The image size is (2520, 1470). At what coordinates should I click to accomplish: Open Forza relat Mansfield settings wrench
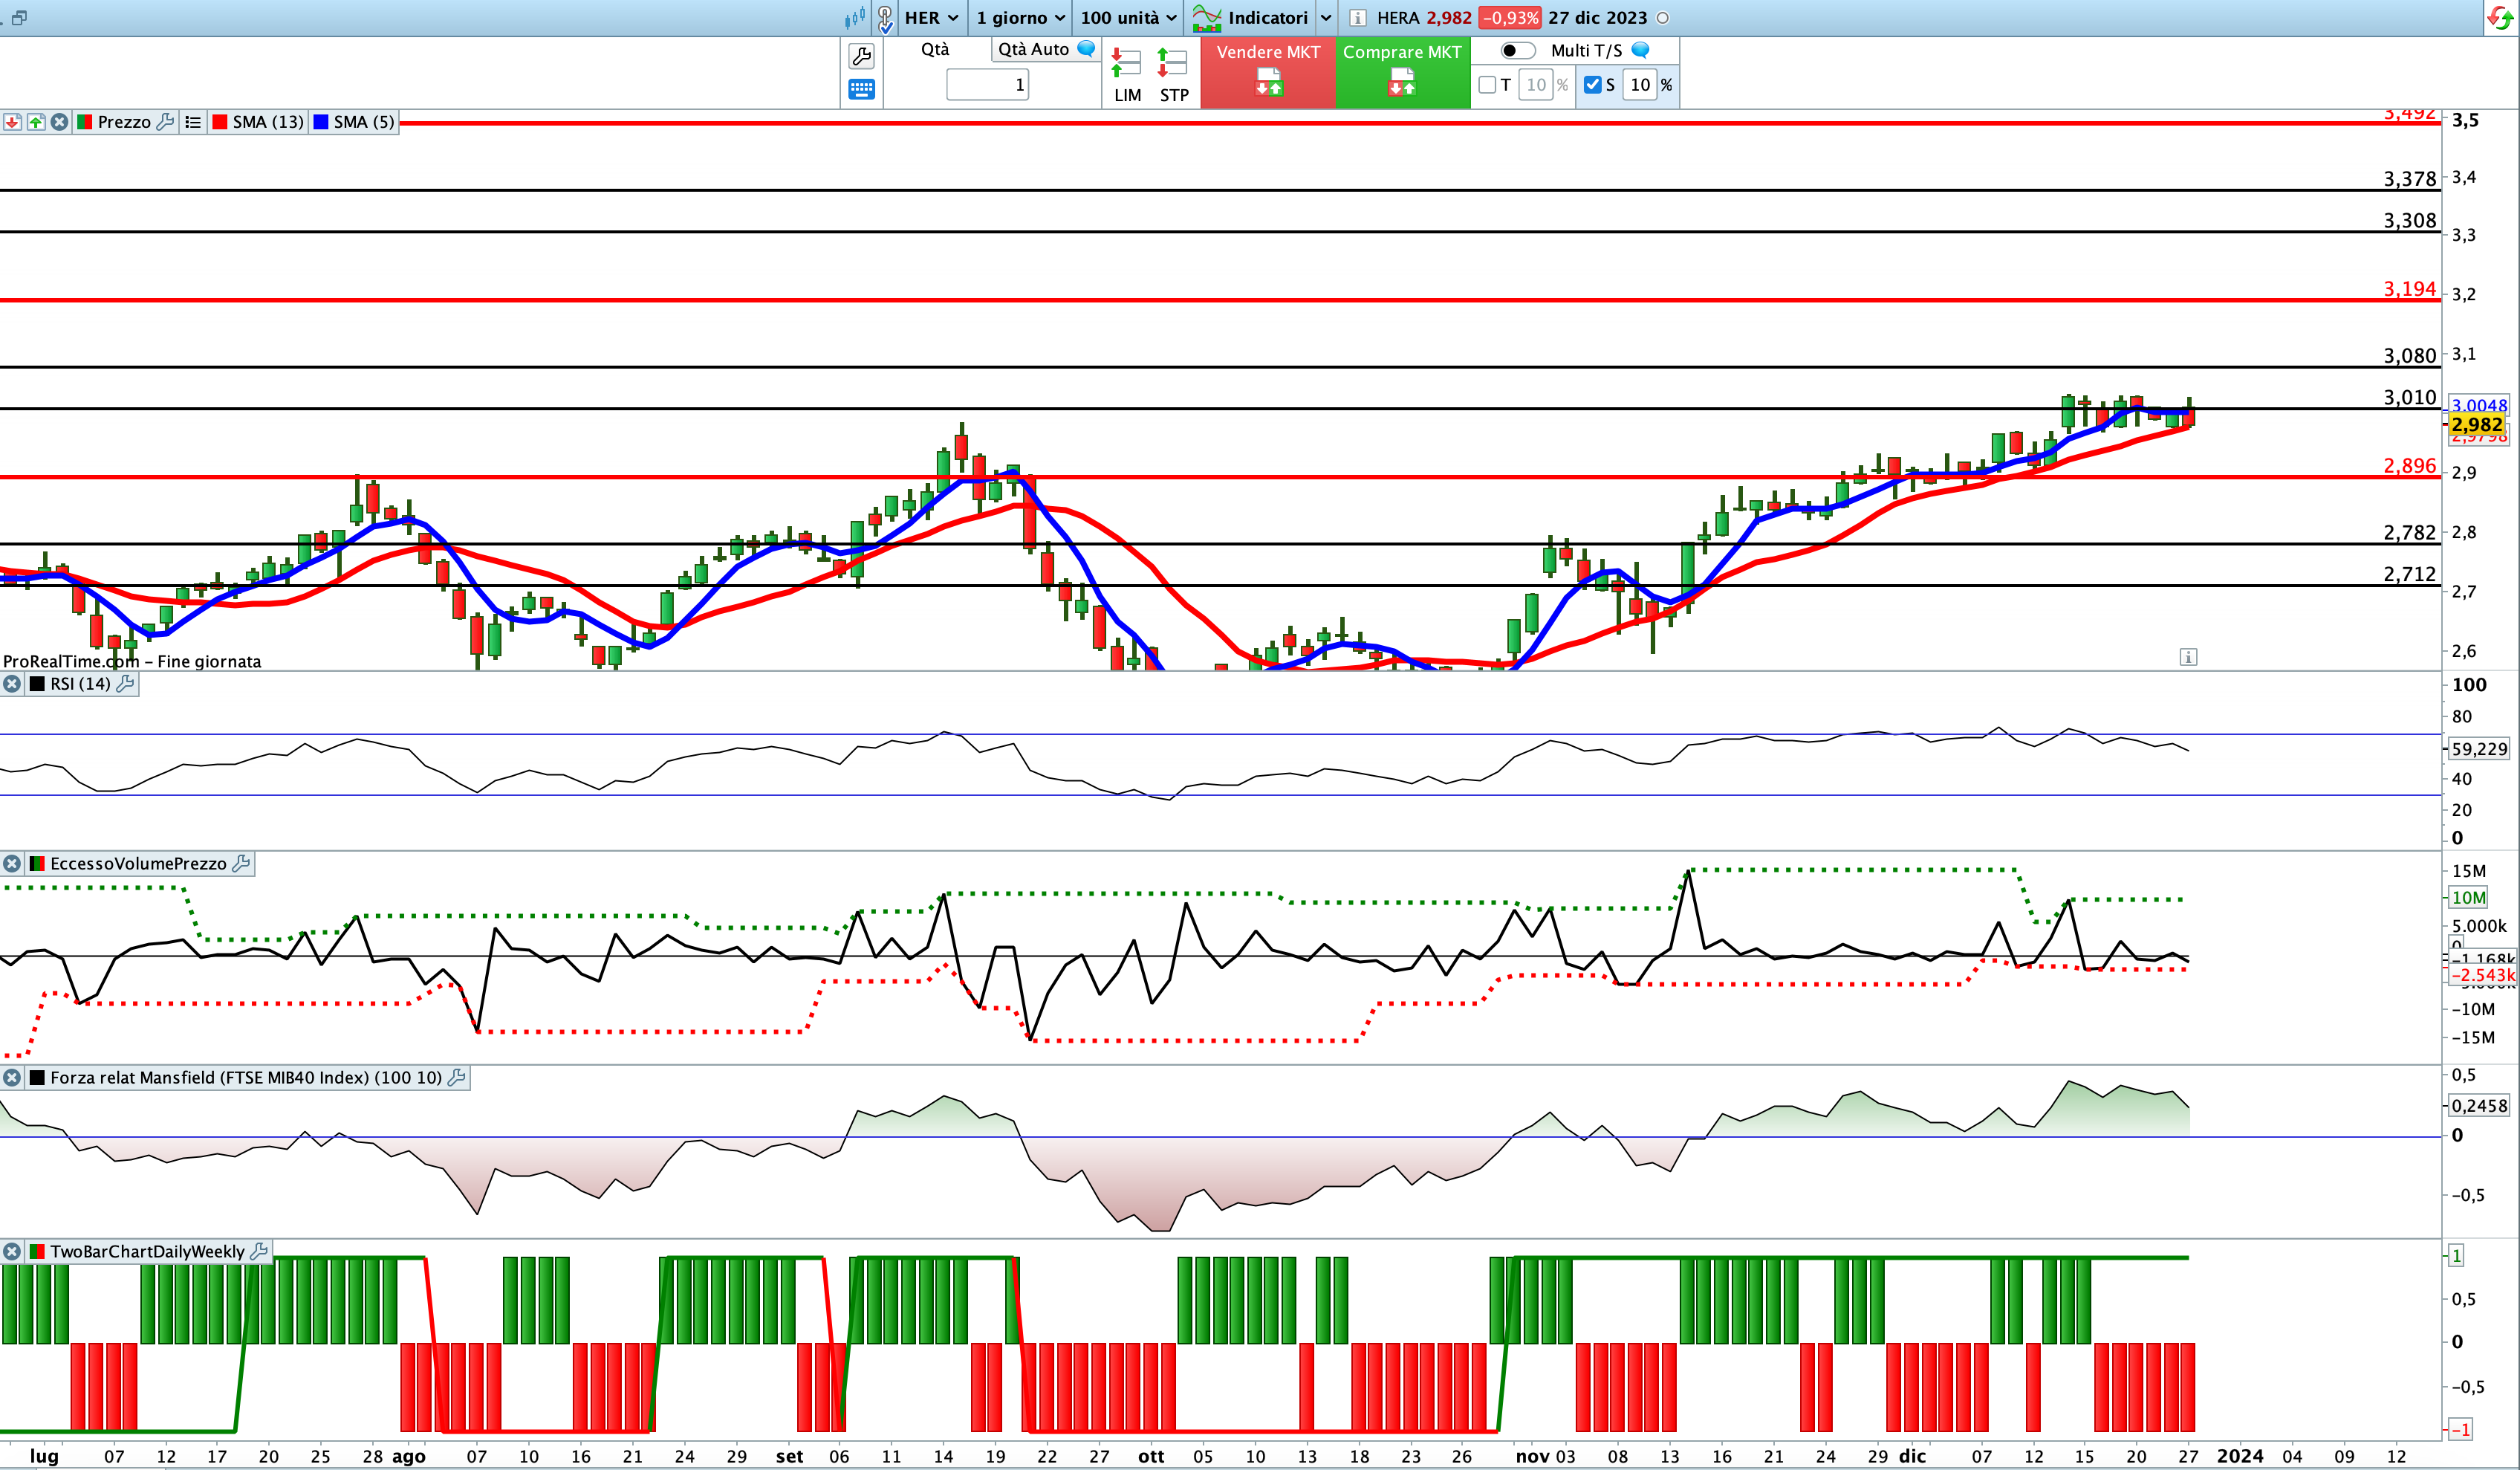[x=456, y=1077]
